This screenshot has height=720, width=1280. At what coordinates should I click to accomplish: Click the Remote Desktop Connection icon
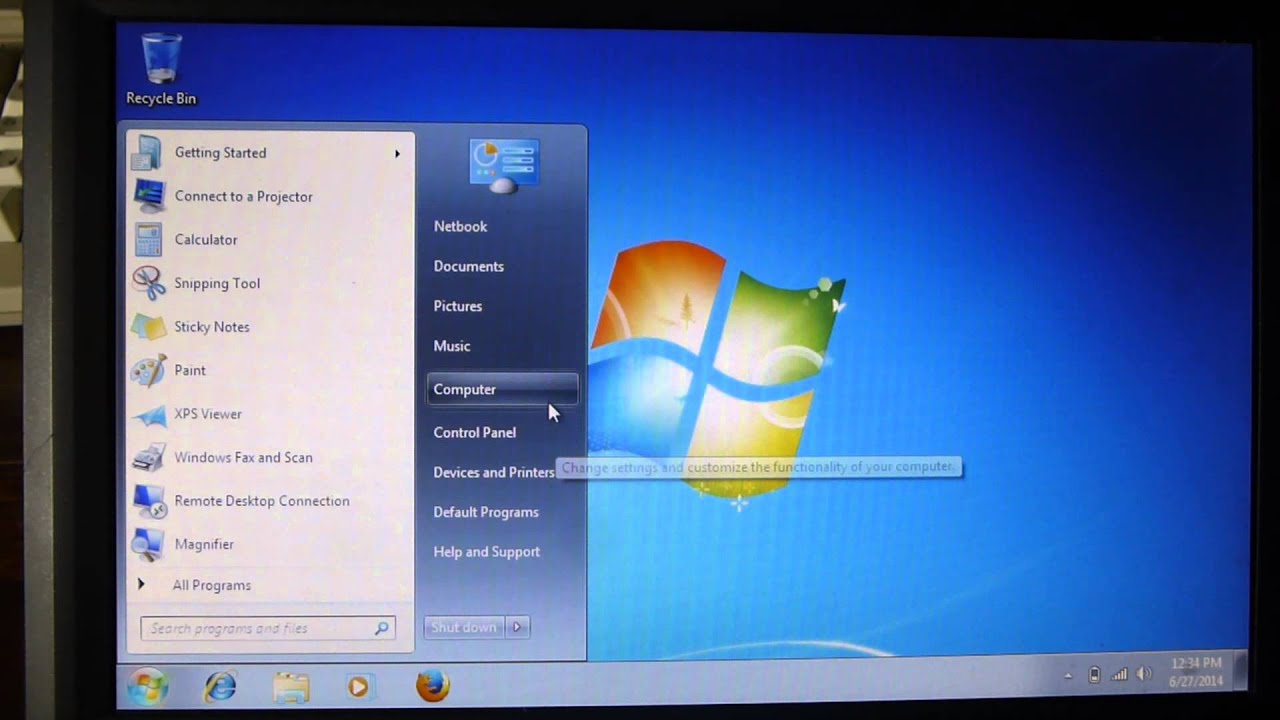(148, 501)
